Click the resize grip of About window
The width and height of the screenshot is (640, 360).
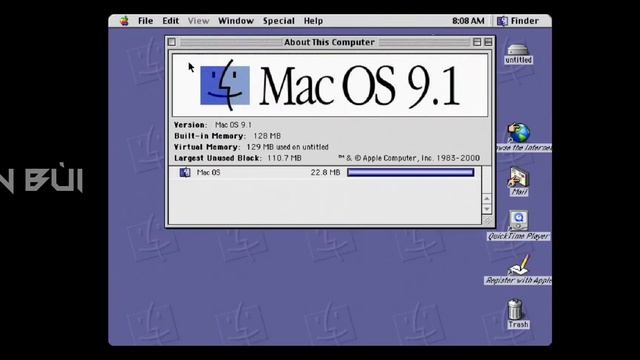pyautogui.click(x=487, y=220)
